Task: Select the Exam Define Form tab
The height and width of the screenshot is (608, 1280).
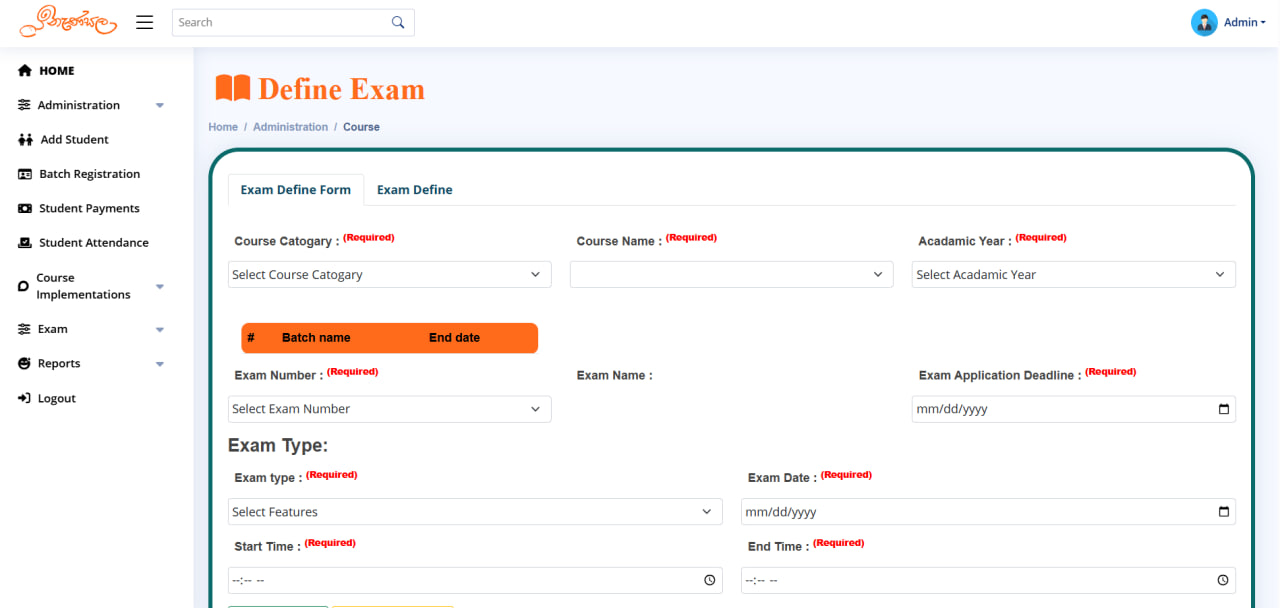Action: coord(295,190)
